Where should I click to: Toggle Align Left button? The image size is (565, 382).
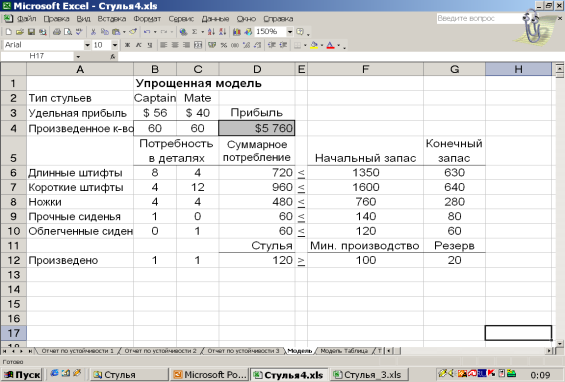pos(164,45)
